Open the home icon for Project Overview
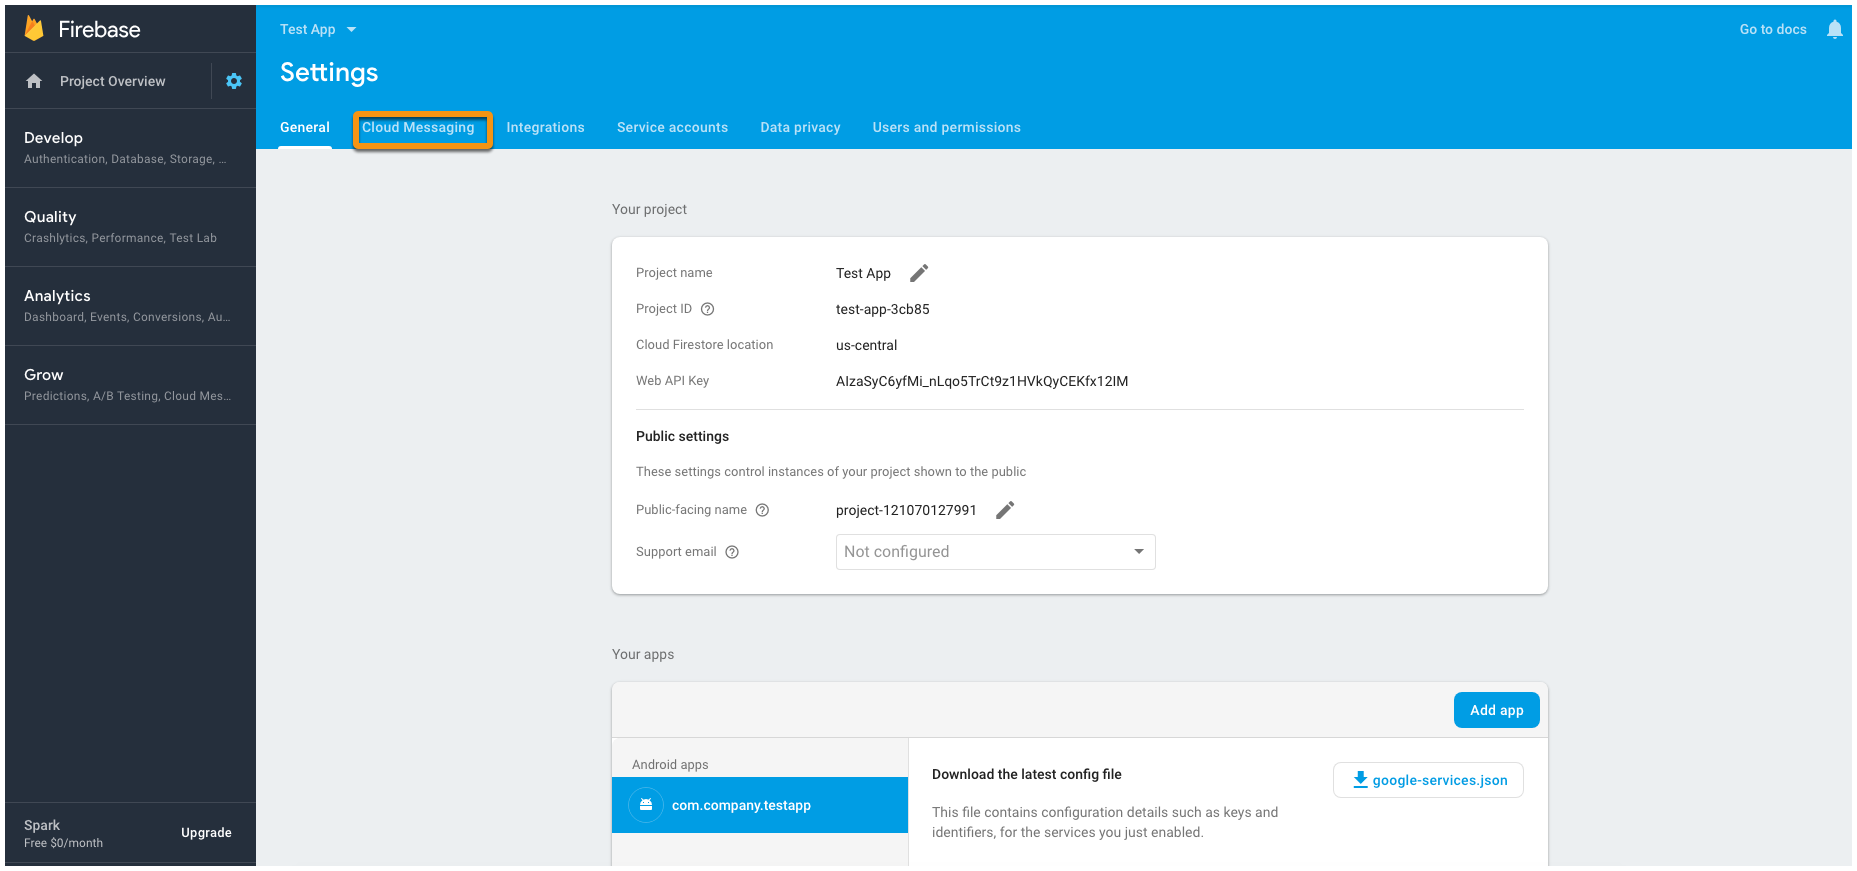This screenshot has height=871, width=1857. tap(34, 81)
